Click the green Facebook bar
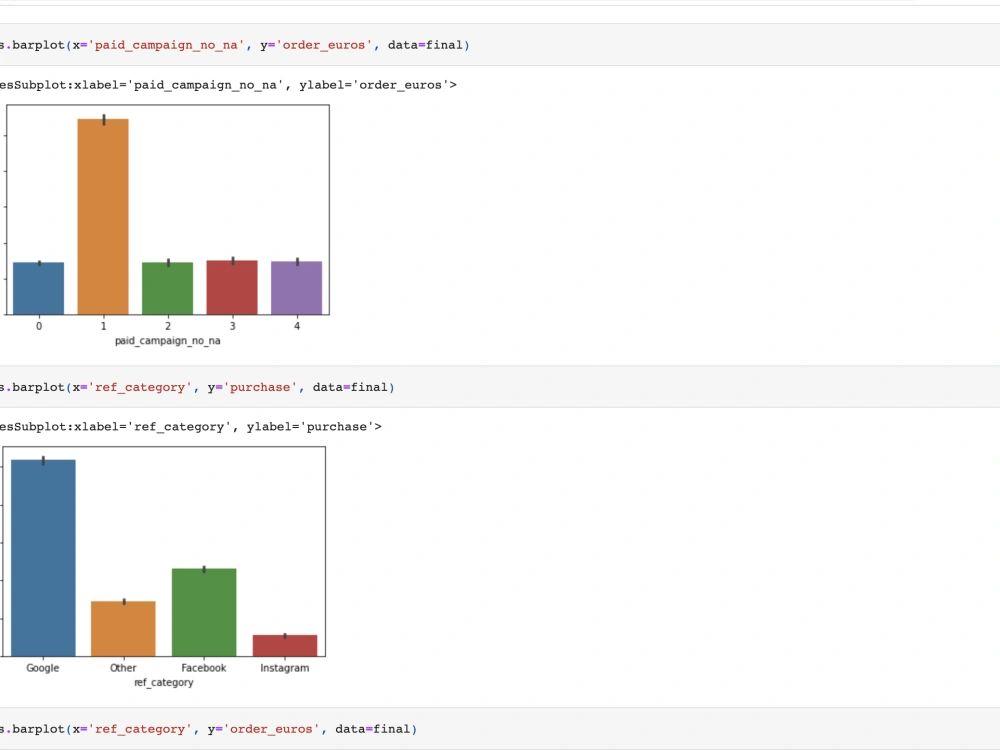This screenshot has height=750, width=1000. pyautogui.click(x=204, y=610)
